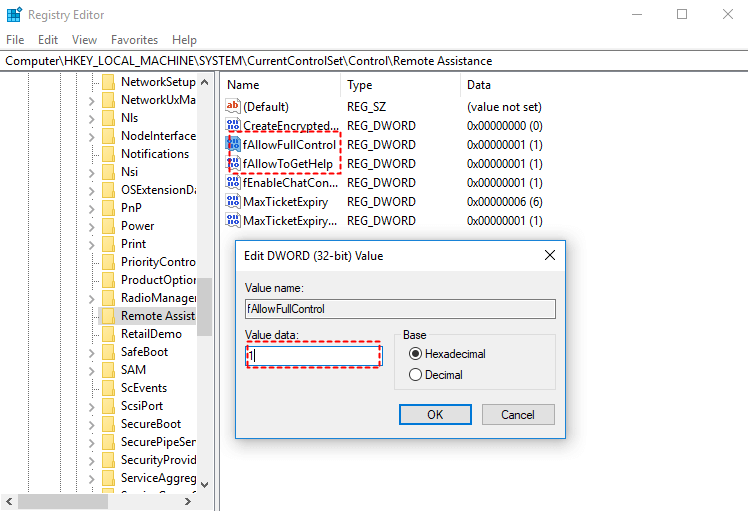Open the Favorites menu
The height and width of the screenshot is (511, 748).
pyautogui.click(x=135, y=40)
